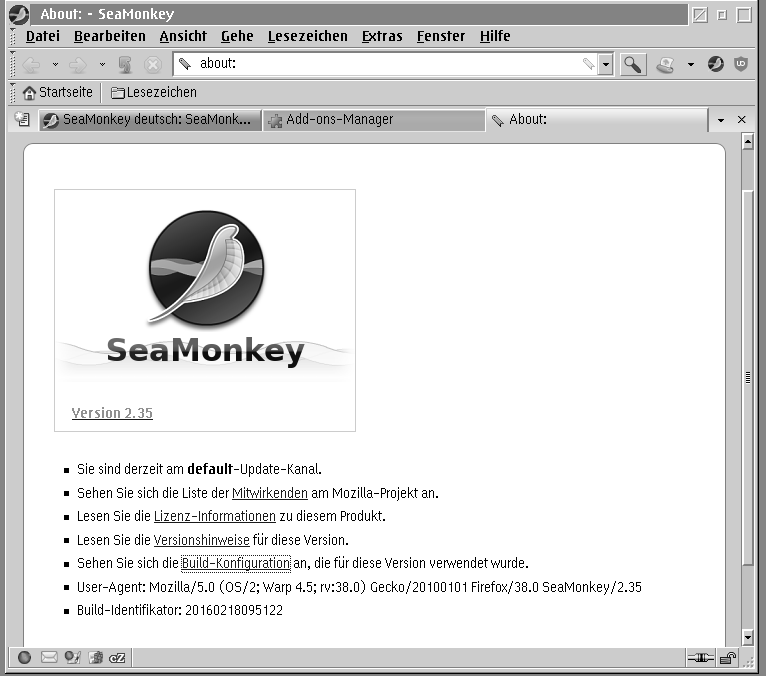Open the Build-Konfiguration link
Image resolution: width=766 pixels, height=676 pixels.
(x=235, y=563)
